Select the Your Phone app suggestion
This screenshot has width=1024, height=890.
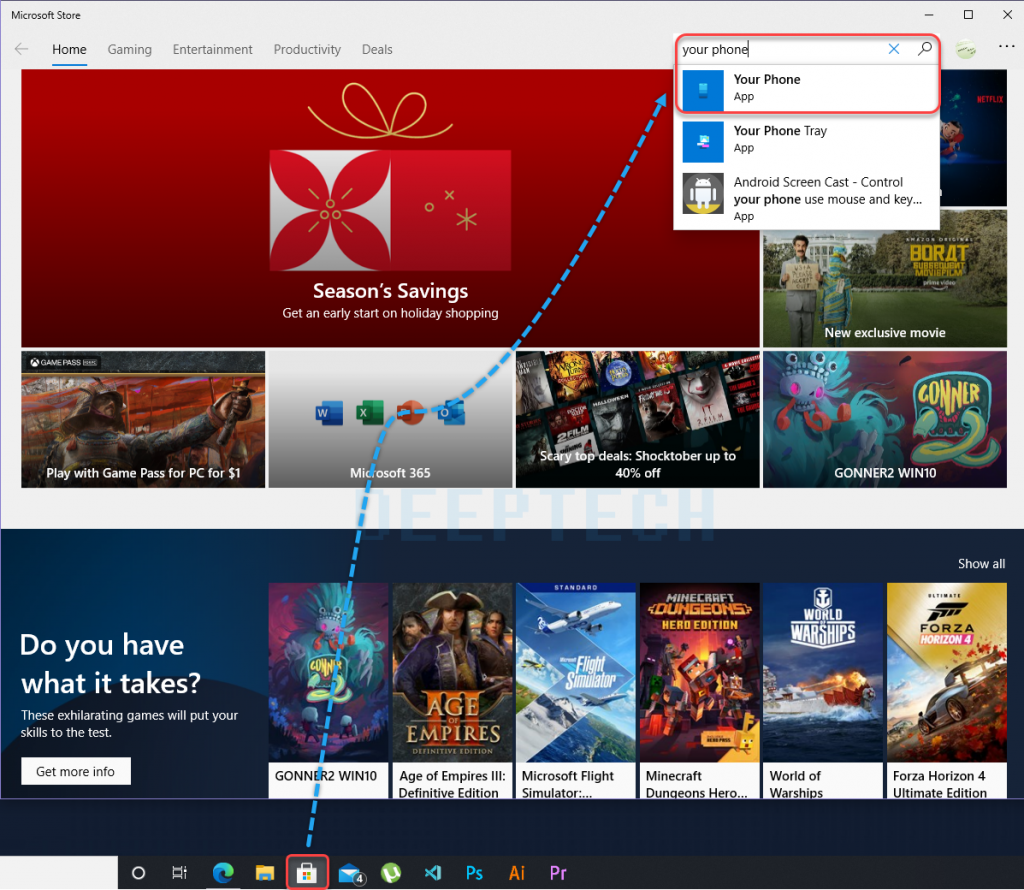pyautogui.click(x=807, y=89)
